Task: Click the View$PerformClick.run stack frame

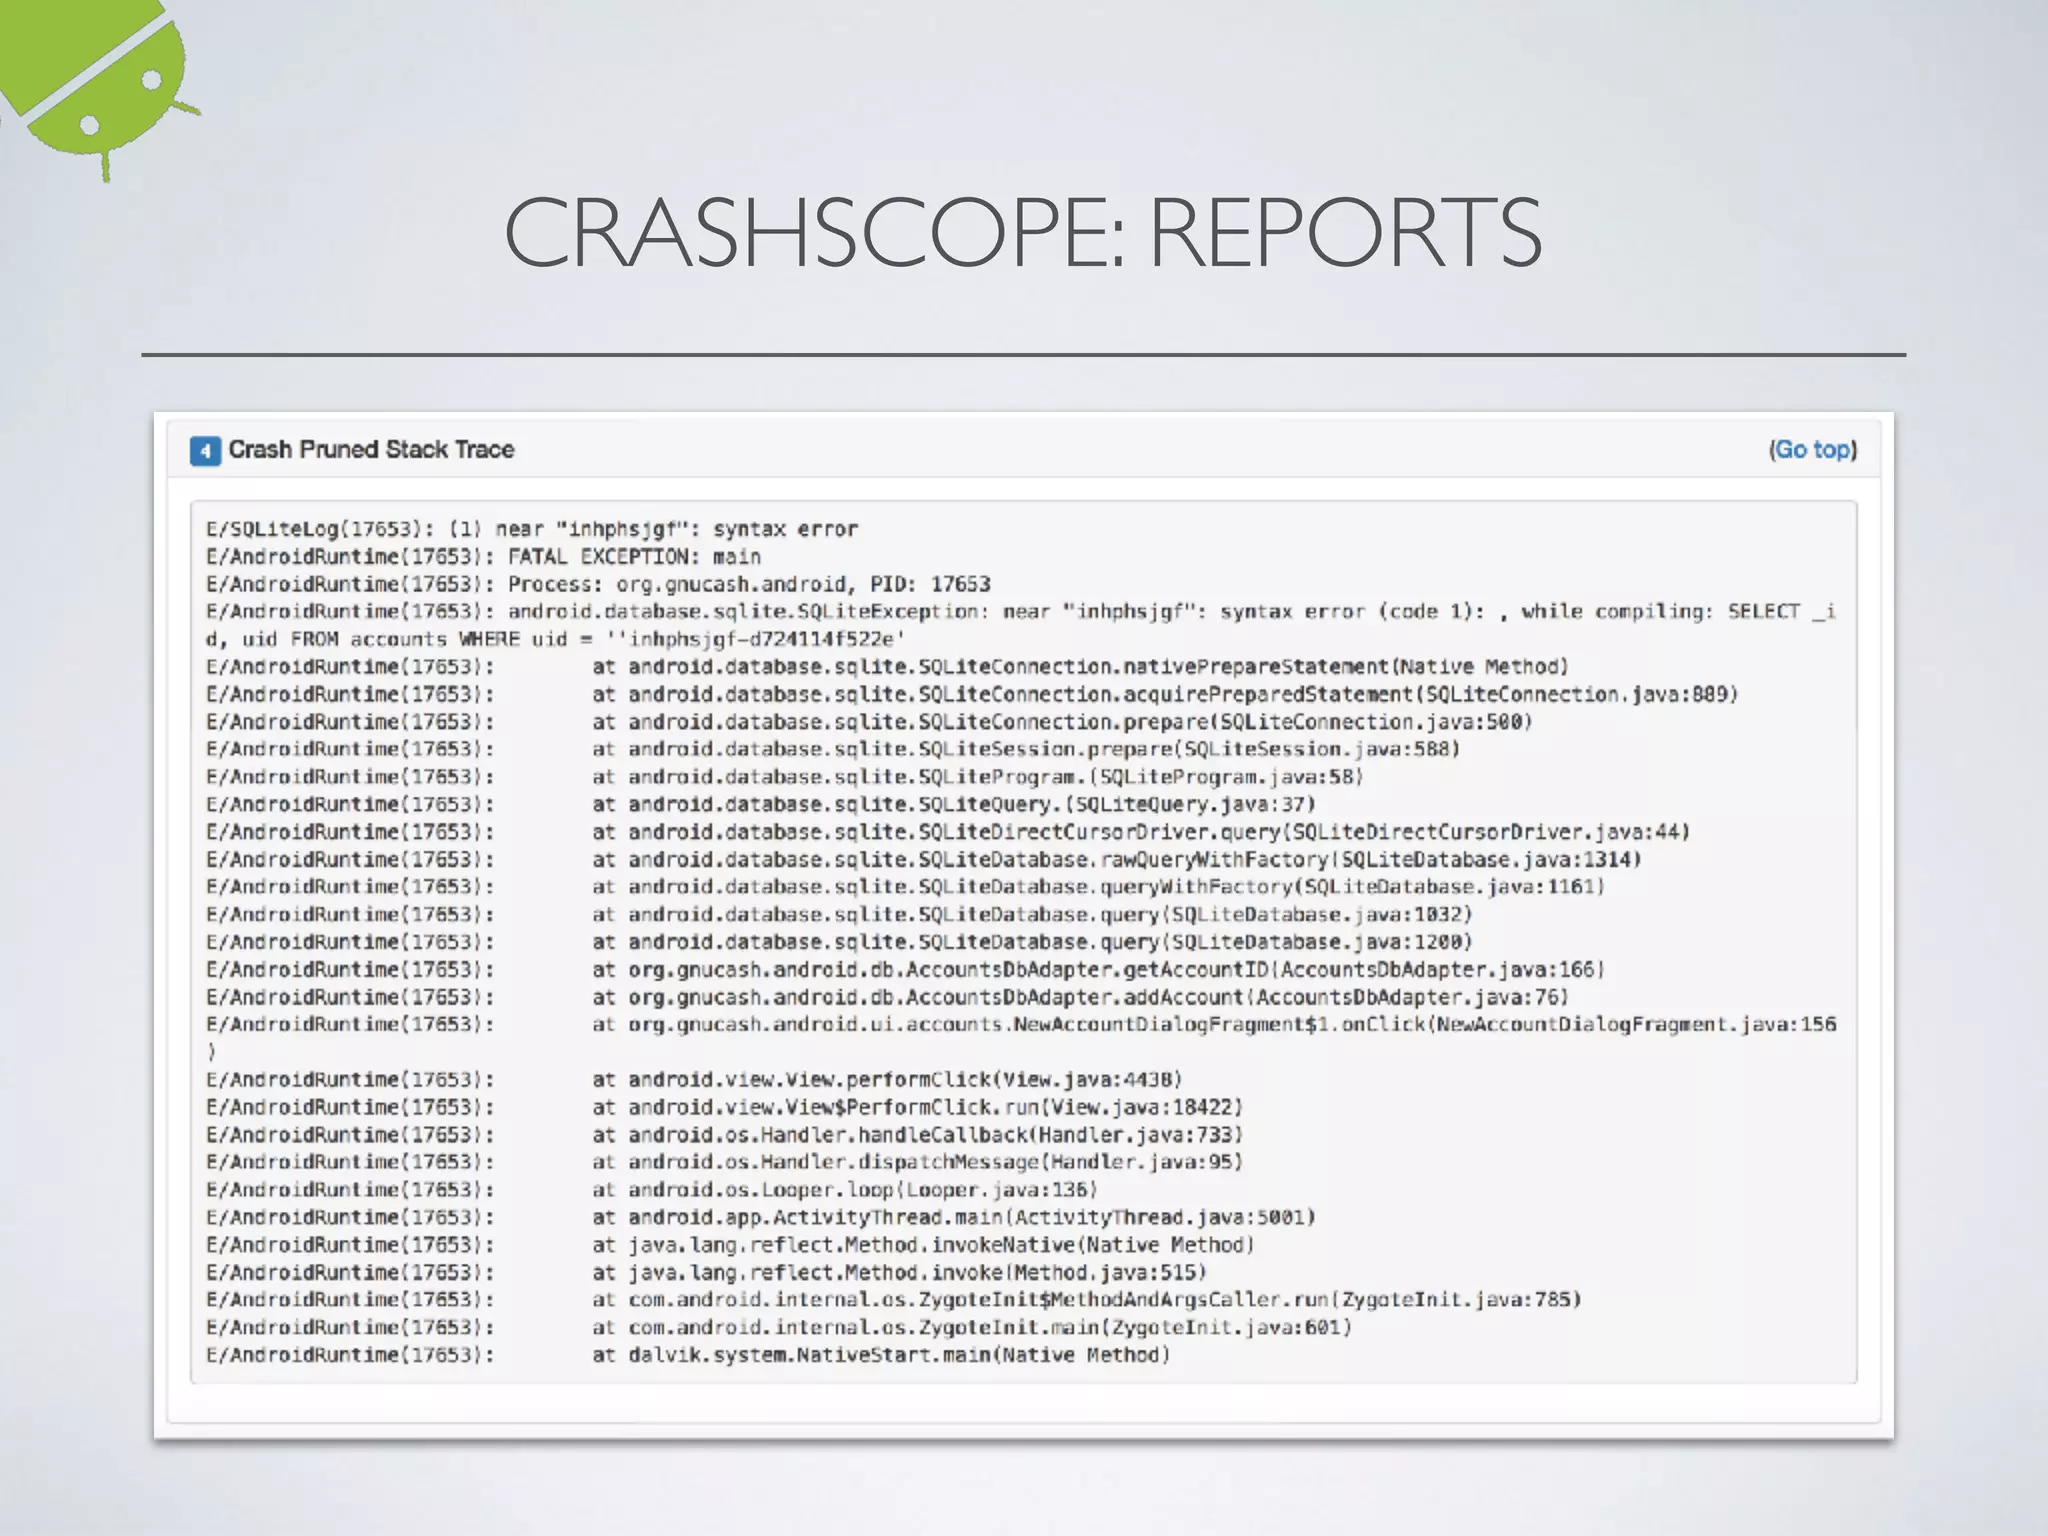Action: 724,1108
